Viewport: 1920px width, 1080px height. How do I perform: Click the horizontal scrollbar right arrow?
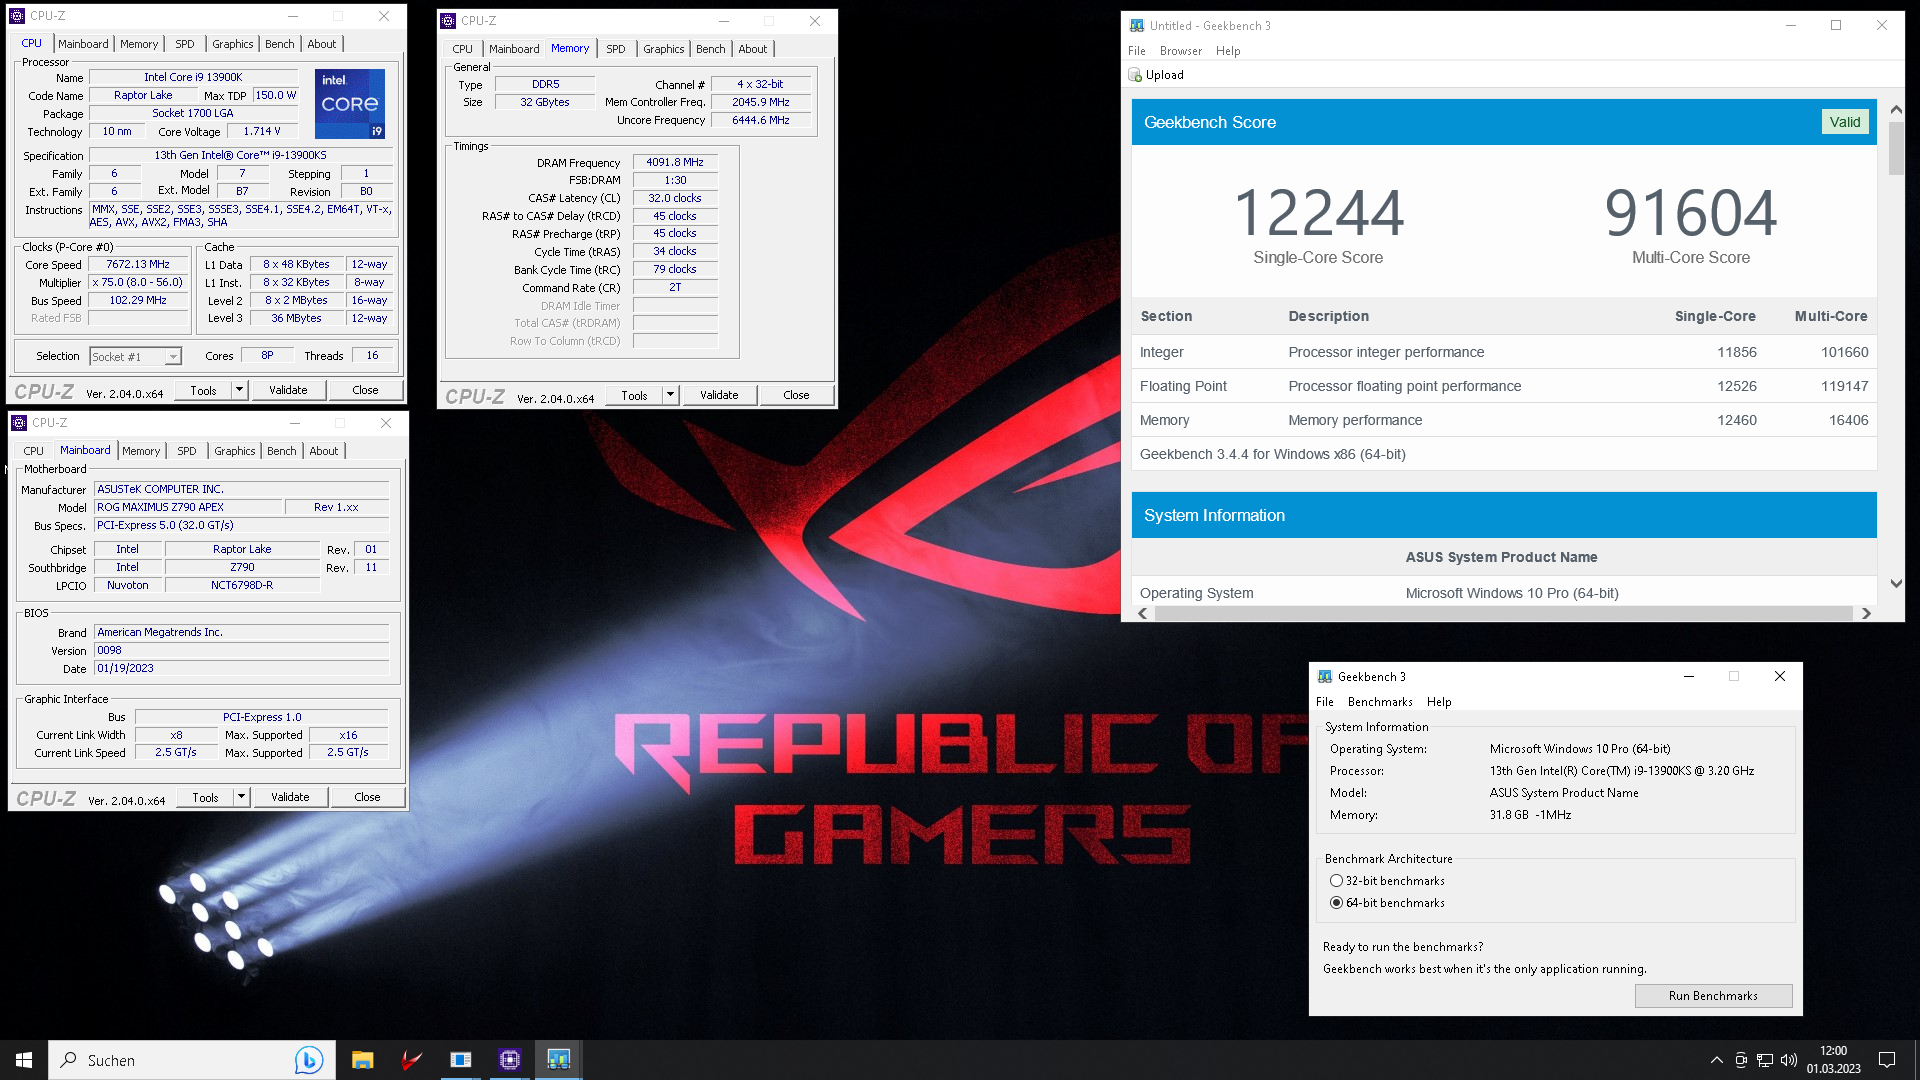(1866, 614)
